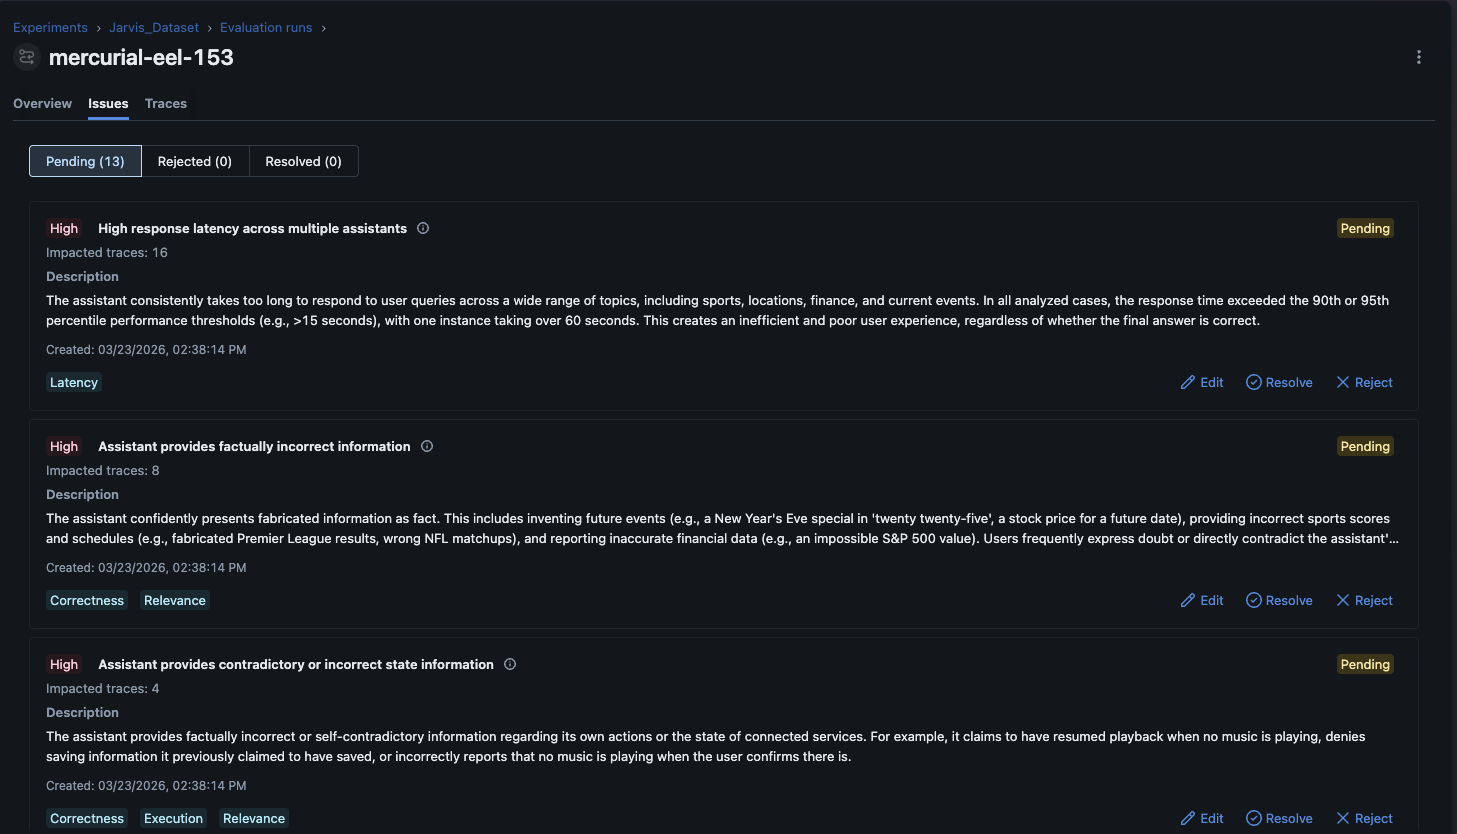This screenshot has width=1457, height=834.
Task: Resolve the factually incorrect information issue
Action: (1279, 600)
